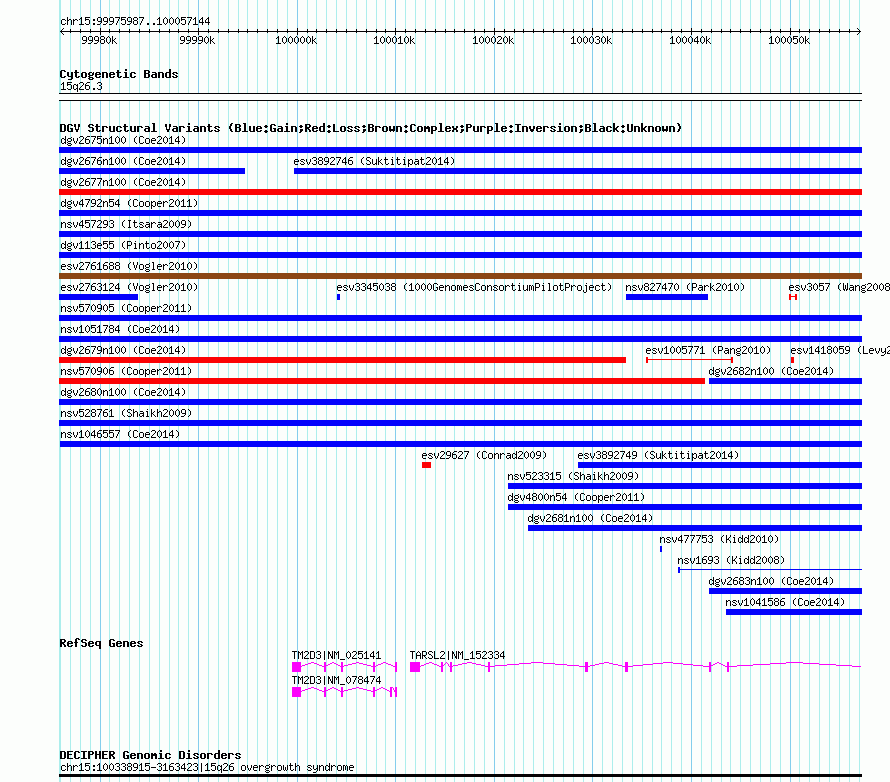Click the red dgv2677n100 loss bar
890x782 pixels.
460,192
